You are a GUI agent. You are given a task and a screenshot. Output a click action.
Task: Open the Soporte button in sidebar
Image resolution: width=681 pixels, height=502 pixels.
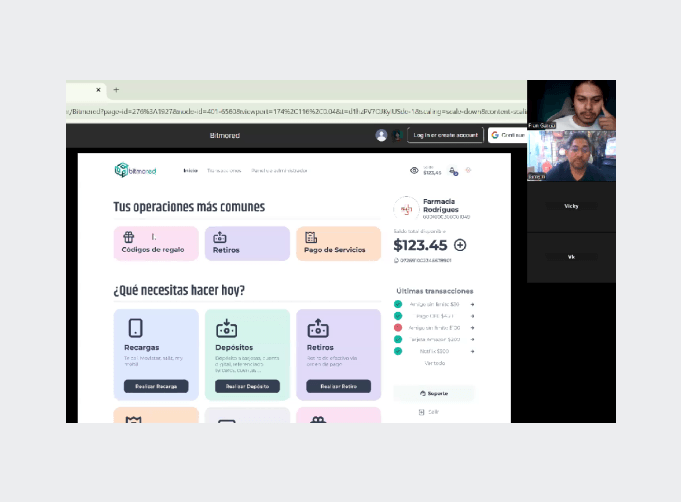434,393
